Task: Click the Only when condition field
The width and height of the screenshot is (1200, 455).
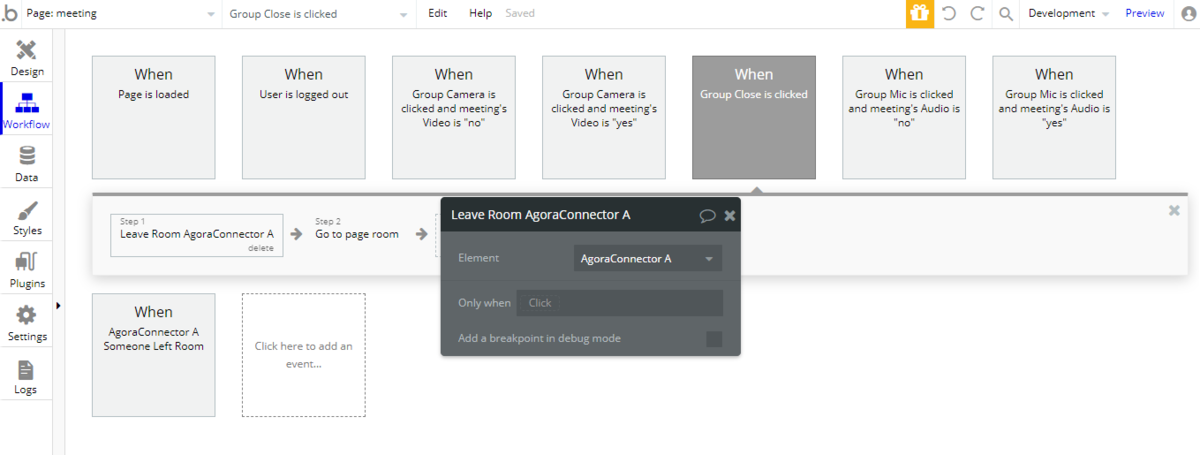Action: [619, 303]
